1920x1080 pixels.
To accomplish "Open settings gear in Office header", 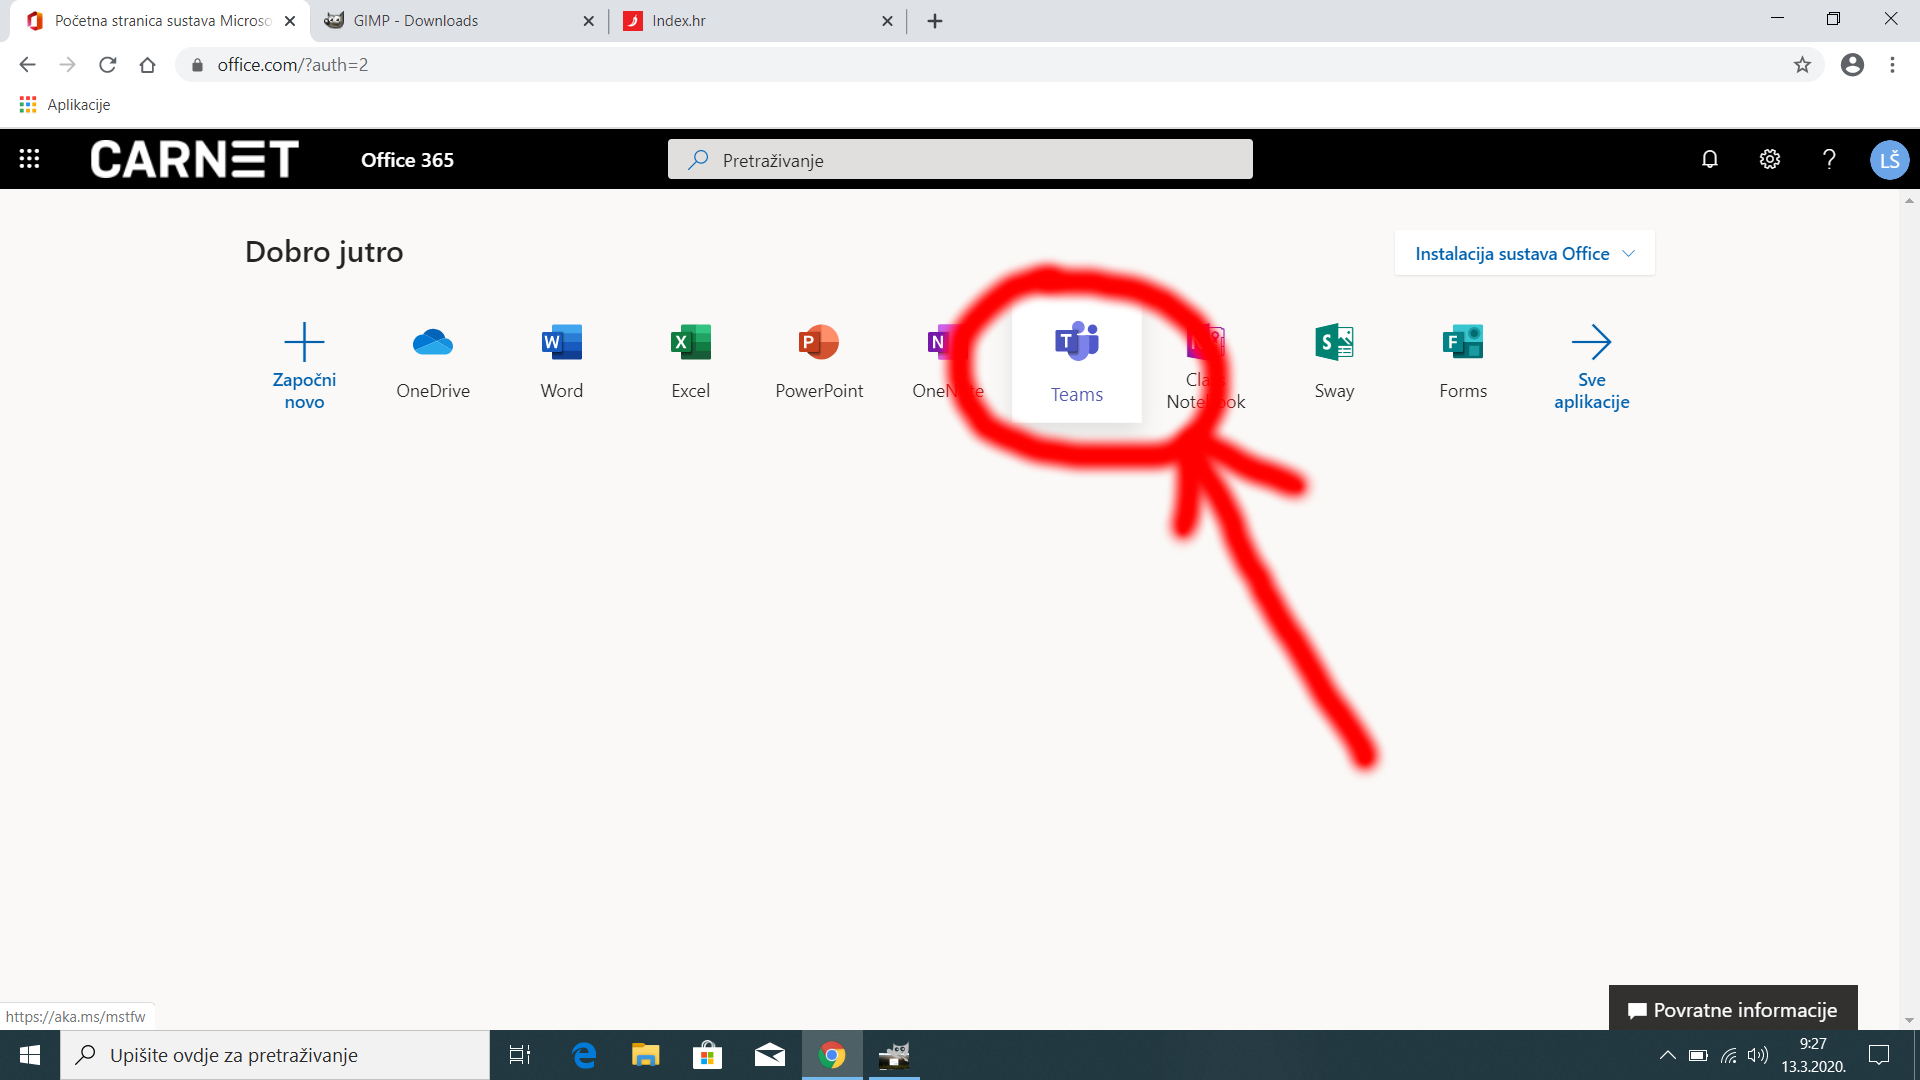I will click(1770, 159).
